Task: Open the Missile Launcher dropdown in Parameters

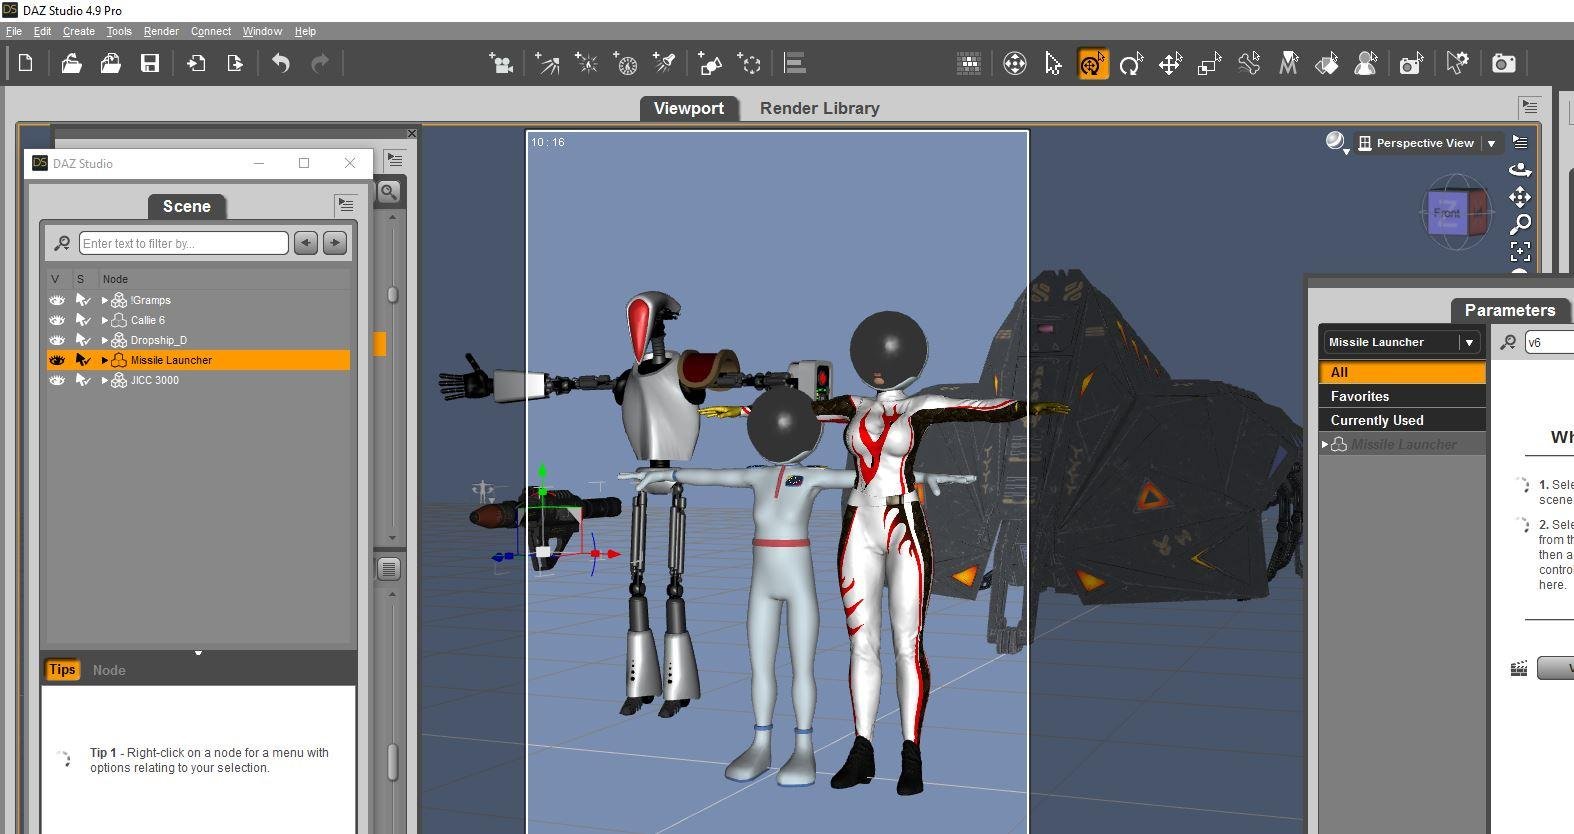Action: [x=1401, y=342]
